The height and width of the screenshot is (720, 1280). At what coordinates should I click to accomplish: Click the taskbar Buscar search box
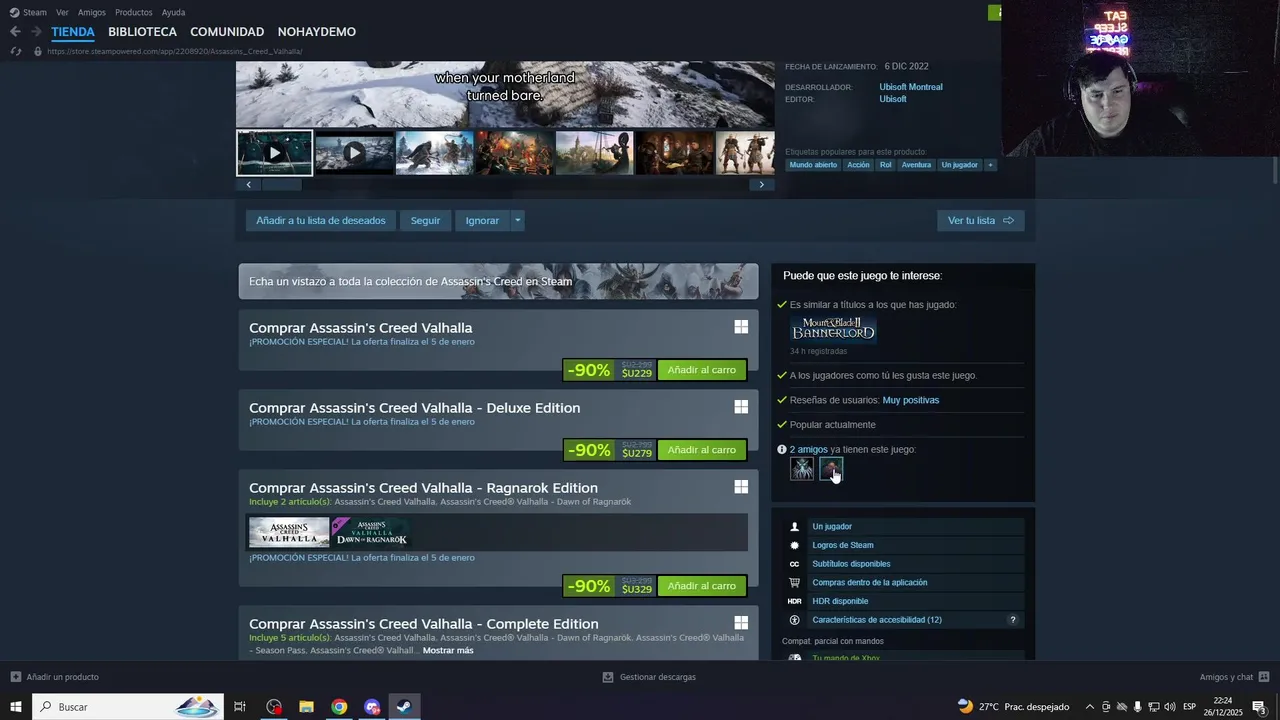(x=128, y=707)
